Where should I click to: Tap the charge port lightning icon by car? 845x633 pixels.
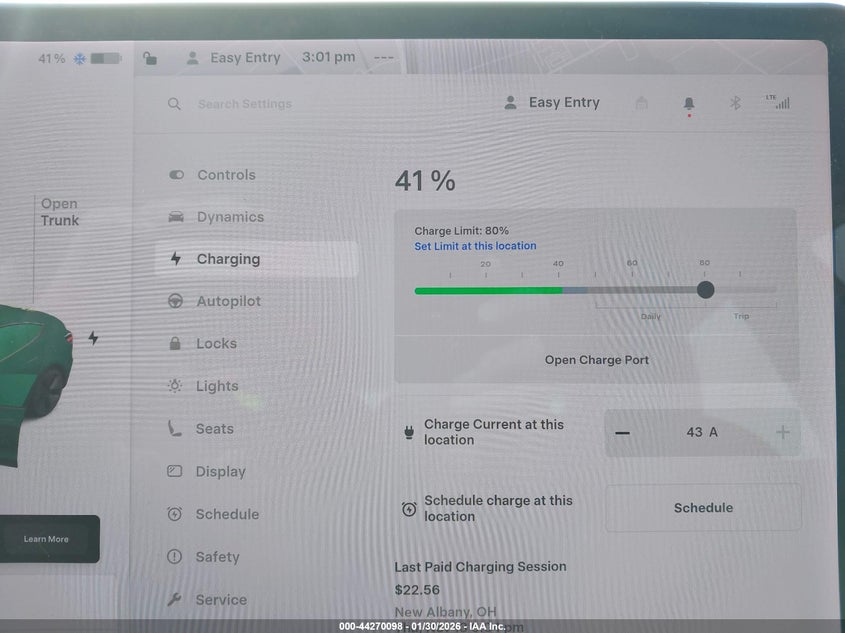click(x=93, y=338)
